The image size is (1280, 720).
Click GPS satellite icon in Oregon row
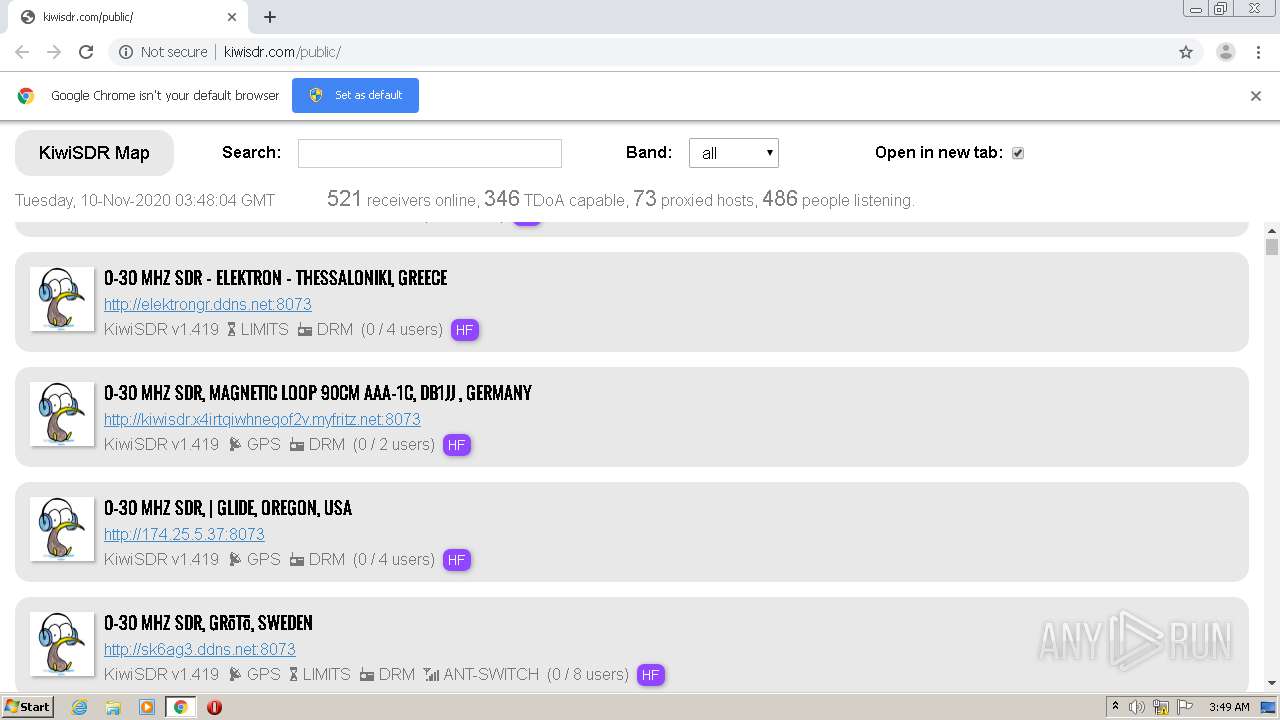click(x=235, y=559)
